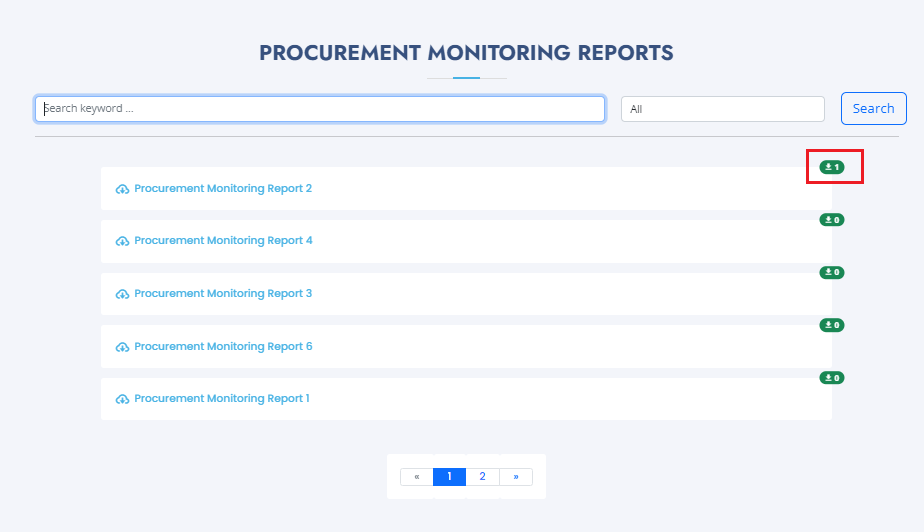Click the download cloud icon for Report 2
Screen dimensions: 924x532
click(122, 189)
